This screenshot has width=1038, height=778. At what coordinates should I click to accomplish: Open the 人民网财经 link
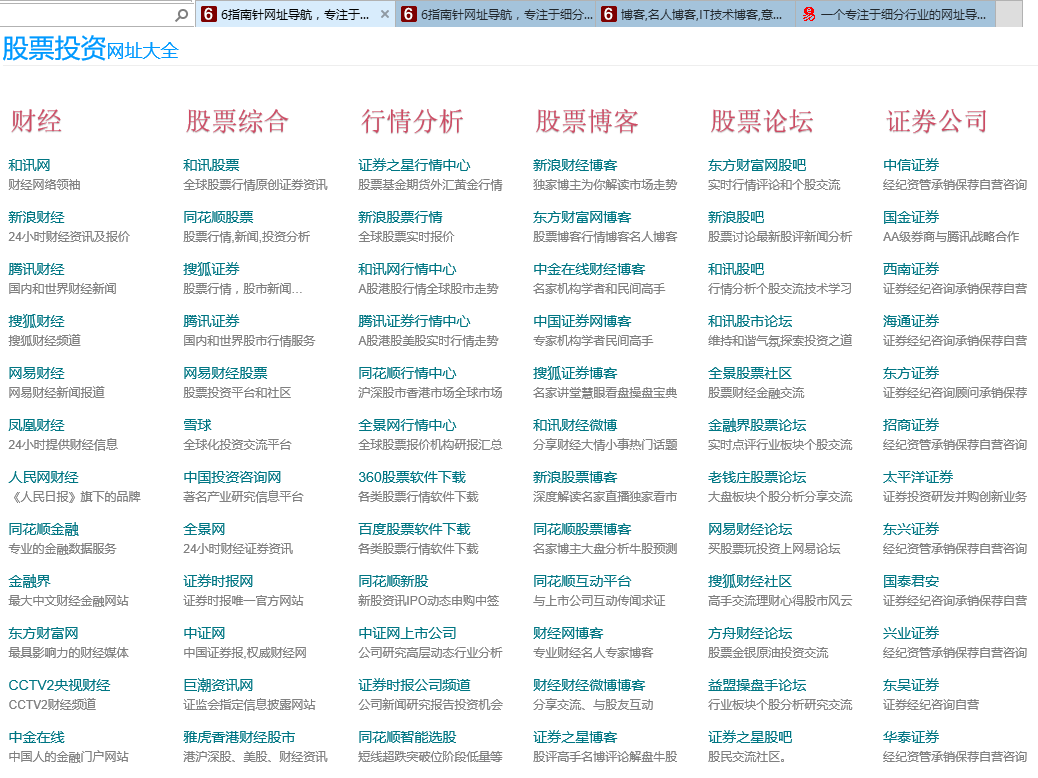[x=44, y=477]
